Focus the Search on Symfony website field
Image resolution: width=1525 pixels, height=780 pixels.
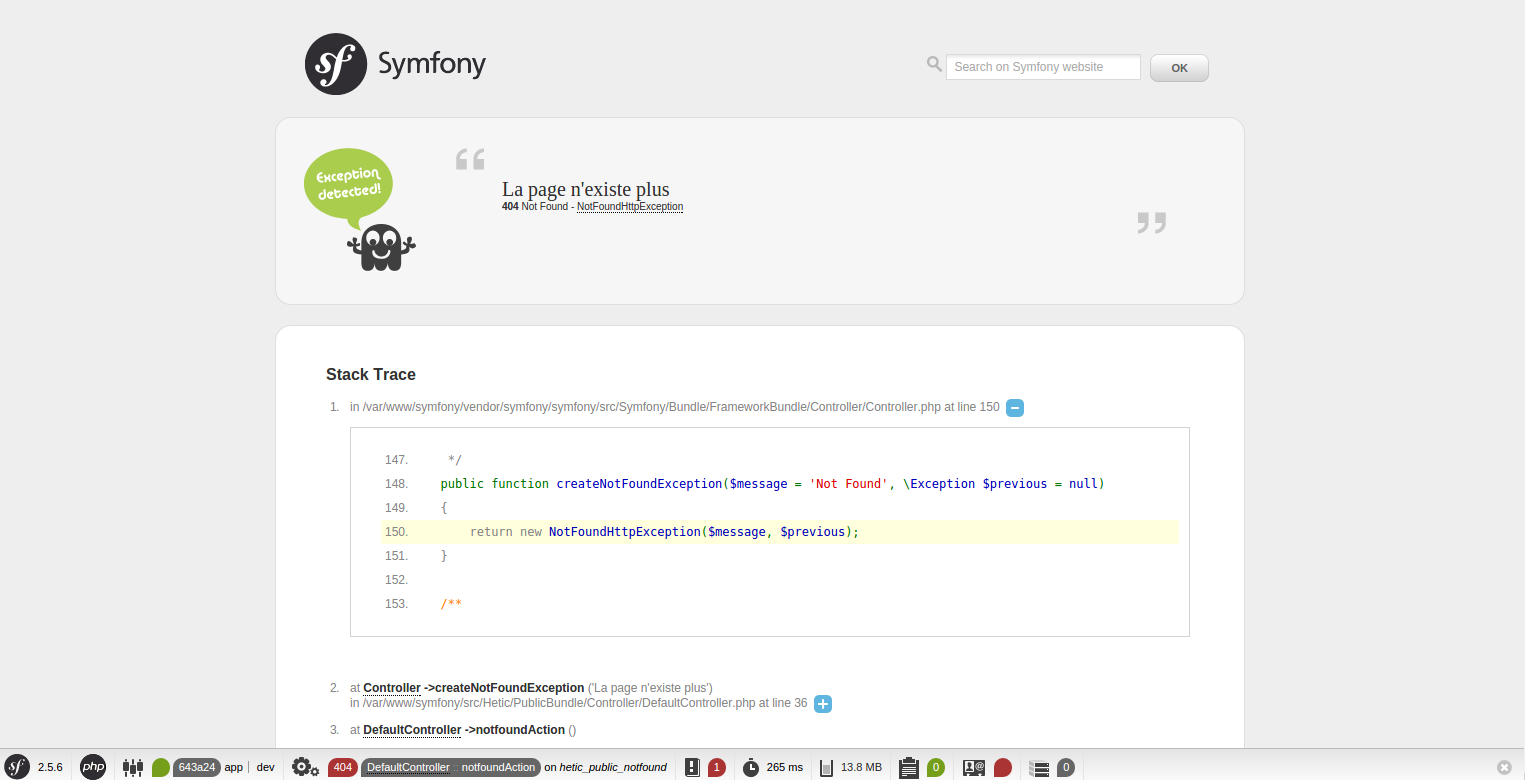(1043, 67)
